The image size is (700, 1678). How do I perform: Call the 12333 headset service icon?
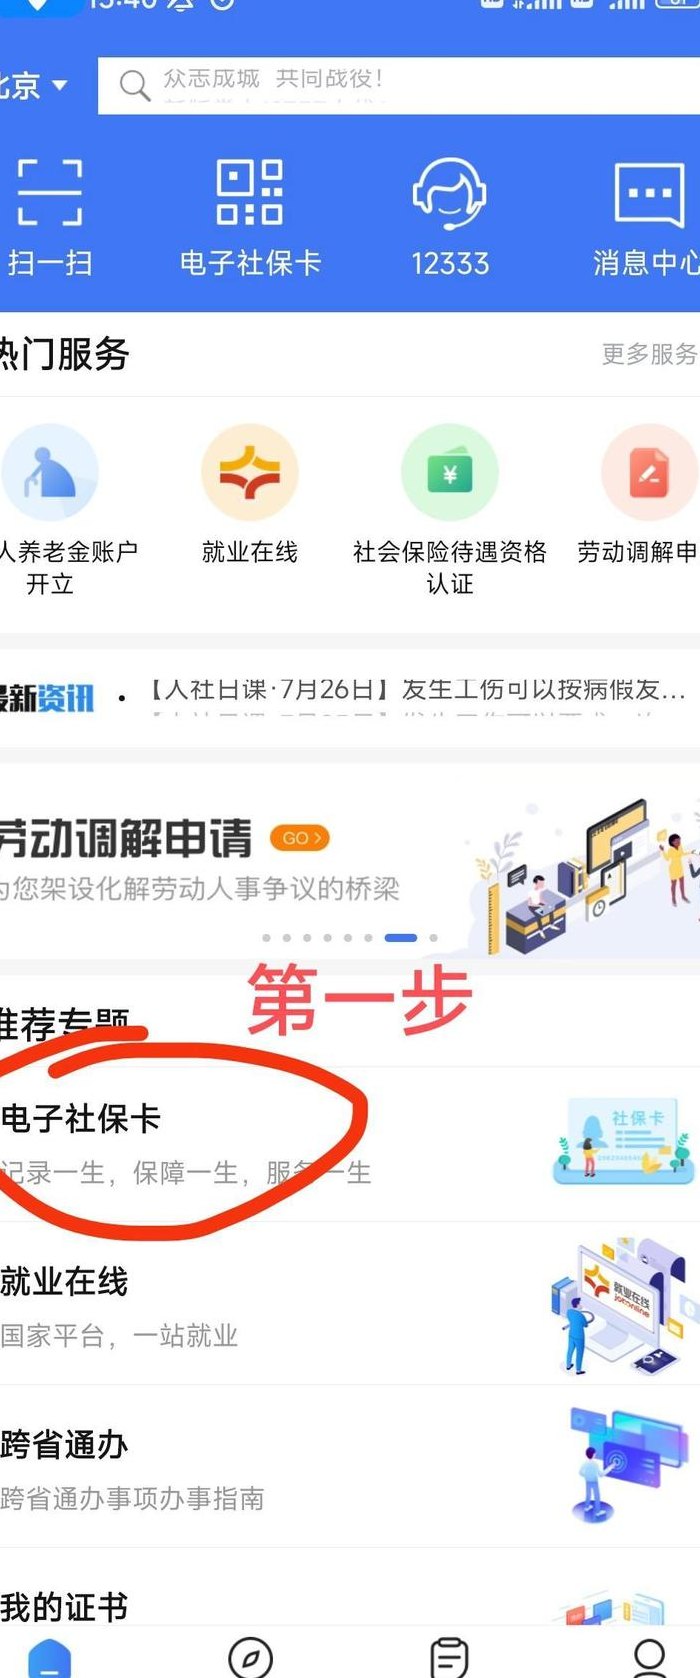(449, 193)
